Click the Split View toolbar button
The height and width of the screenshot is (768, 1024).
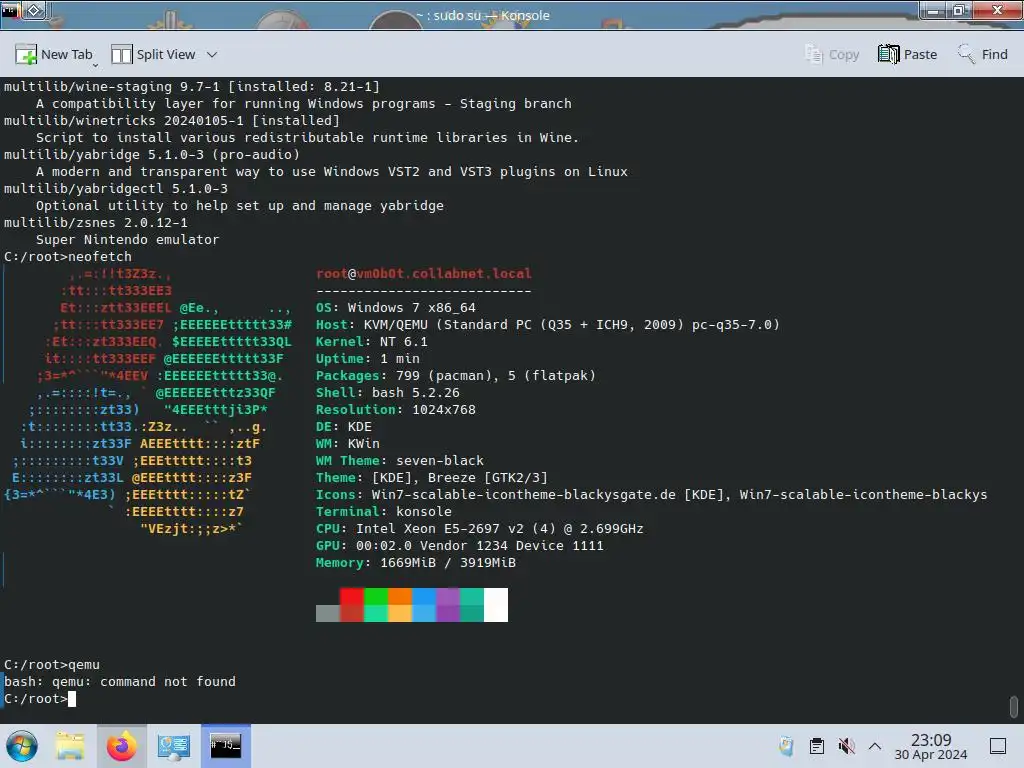point(153,55)
